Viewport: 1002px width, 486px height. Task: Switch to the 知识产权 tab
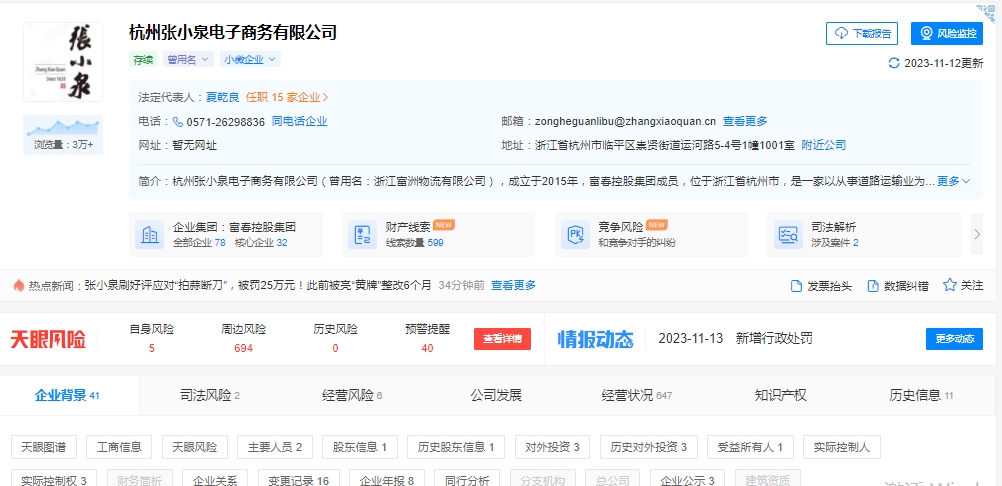[780, 395]
